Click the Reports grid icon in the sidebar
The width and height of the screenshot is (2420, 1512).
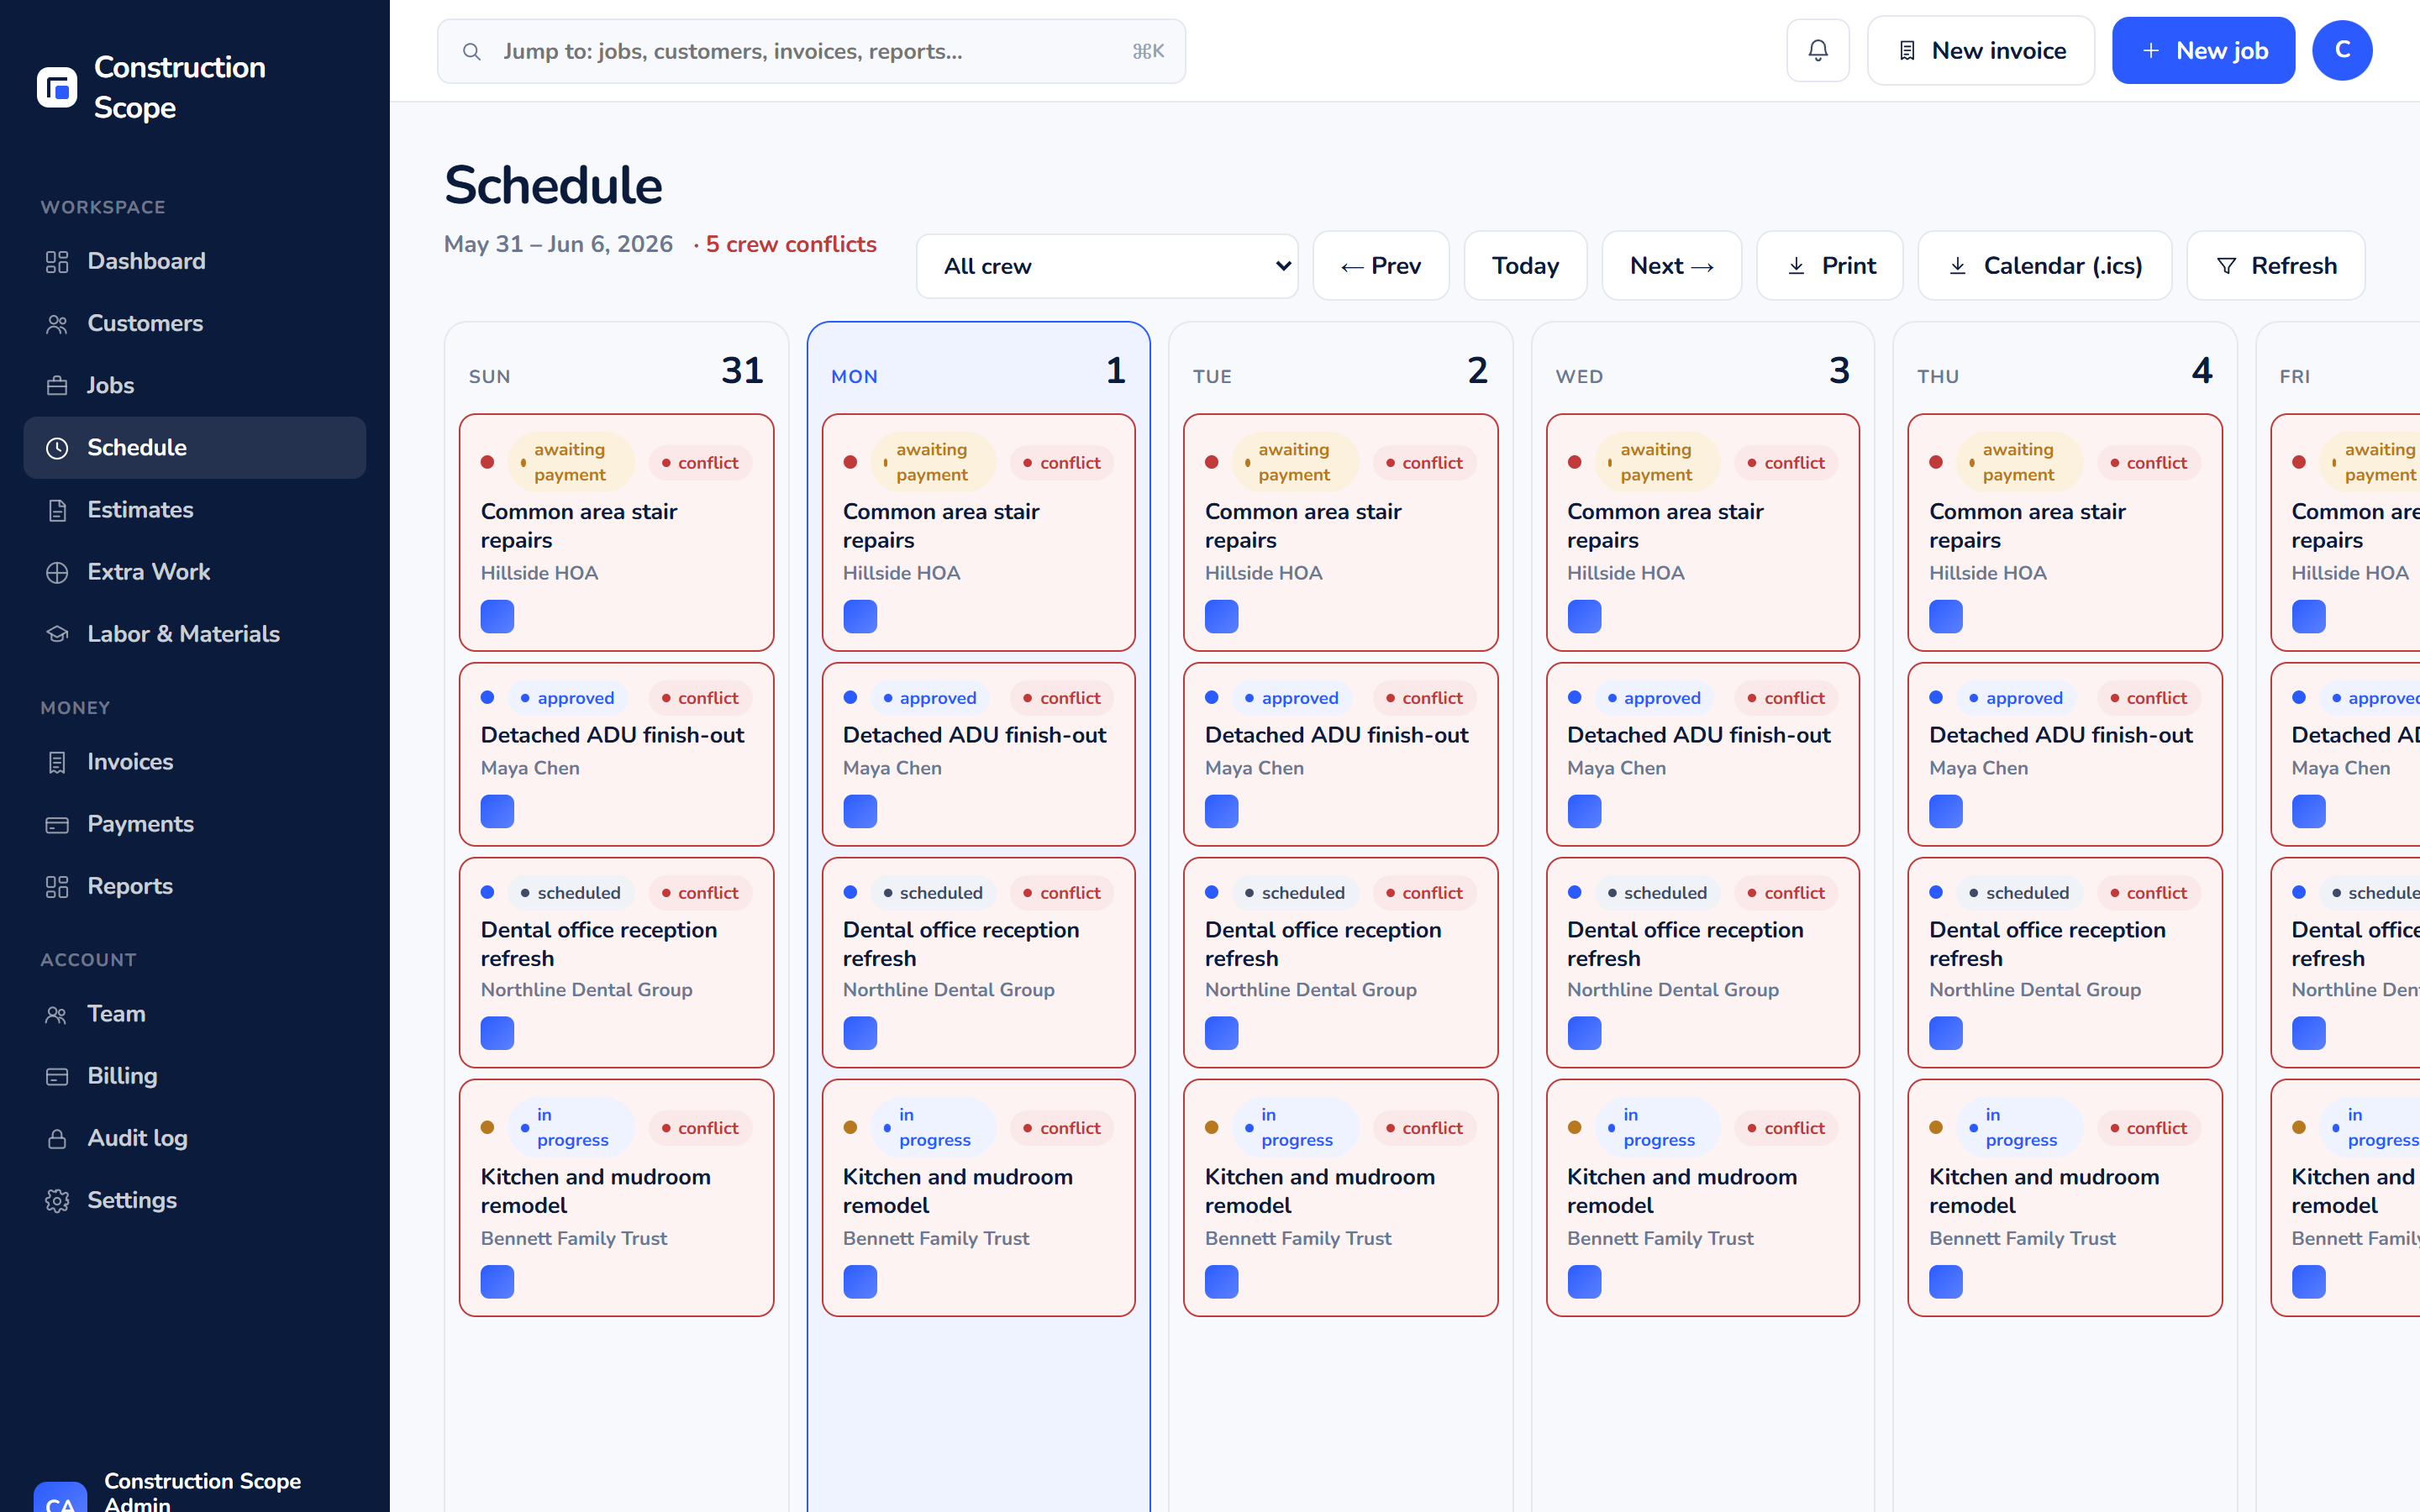click(57, 886)
